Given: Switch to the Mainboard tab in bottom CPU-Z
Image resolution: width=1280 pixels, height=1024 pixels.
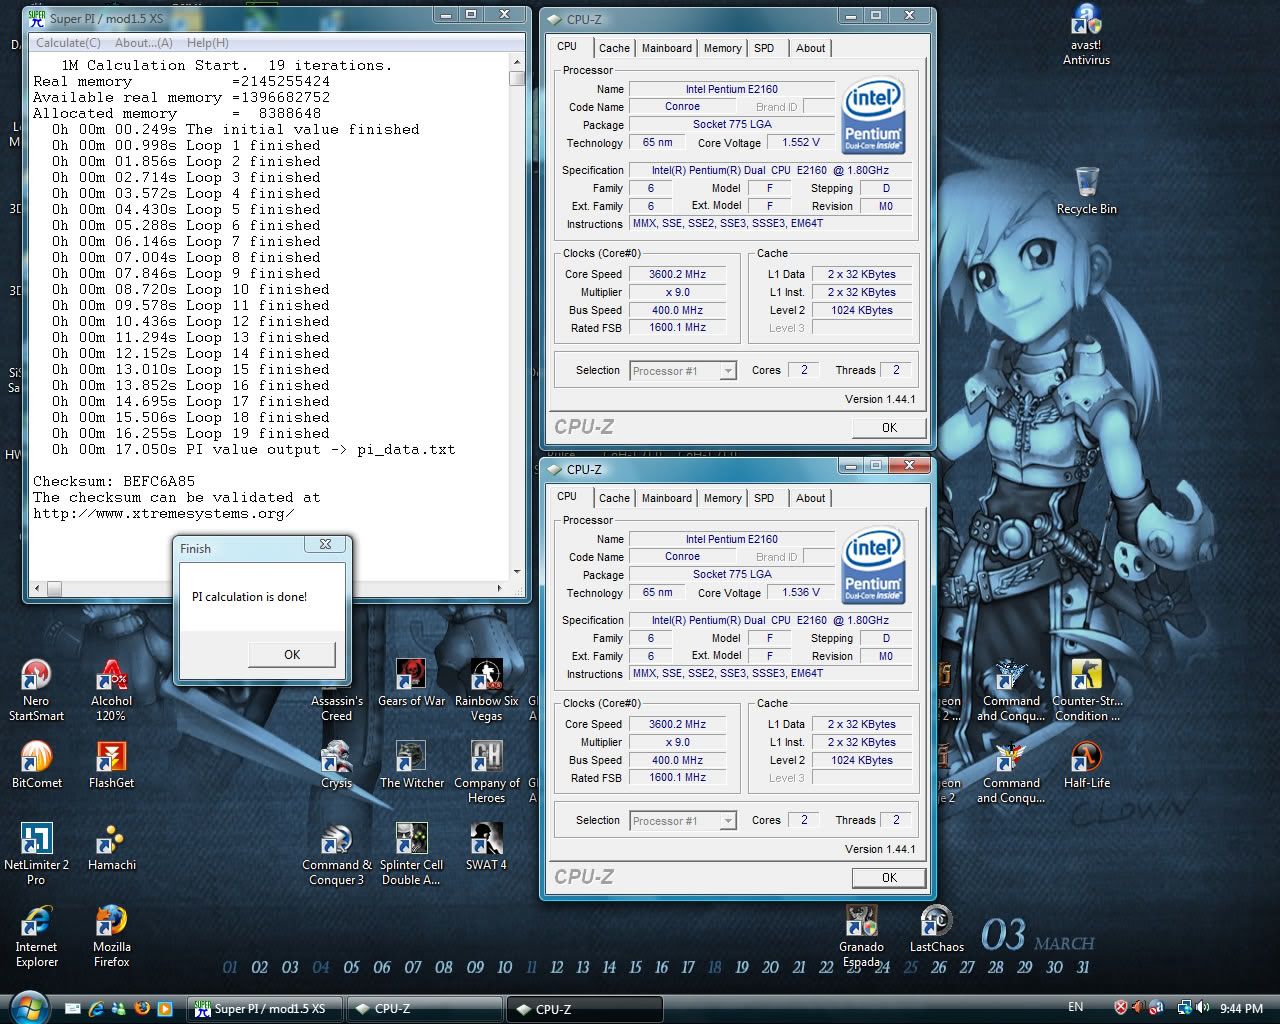Looking at the screenshot, I should (666, 498).
